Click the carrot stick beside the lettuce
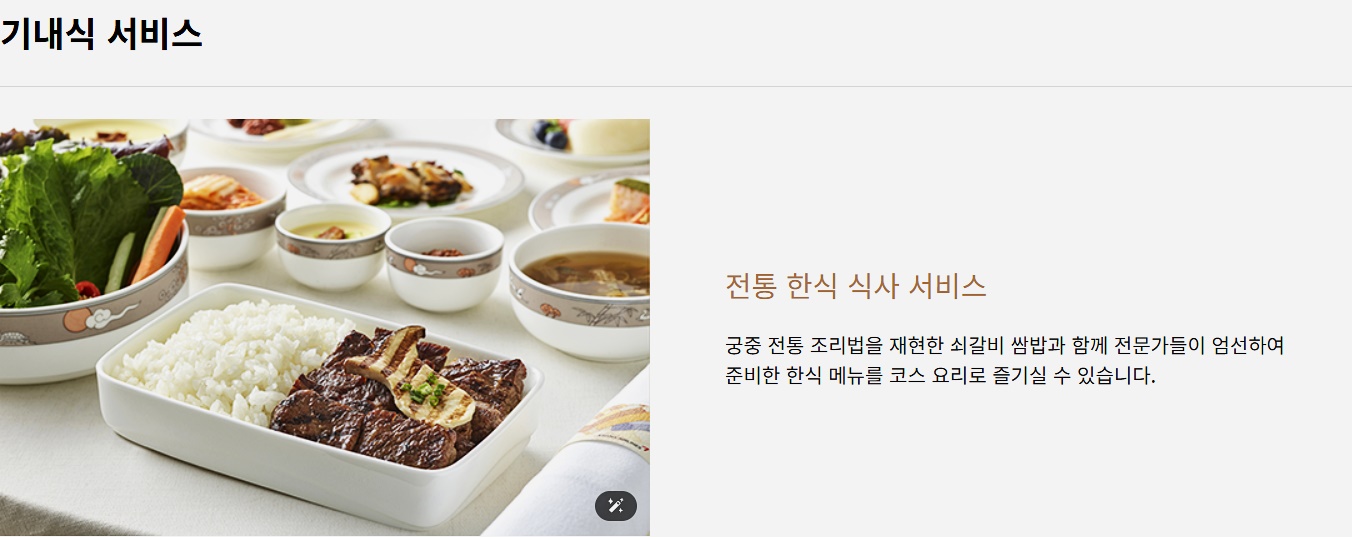Image resolution: width=1352 pixels, height=537 pixels. point(158,246)
